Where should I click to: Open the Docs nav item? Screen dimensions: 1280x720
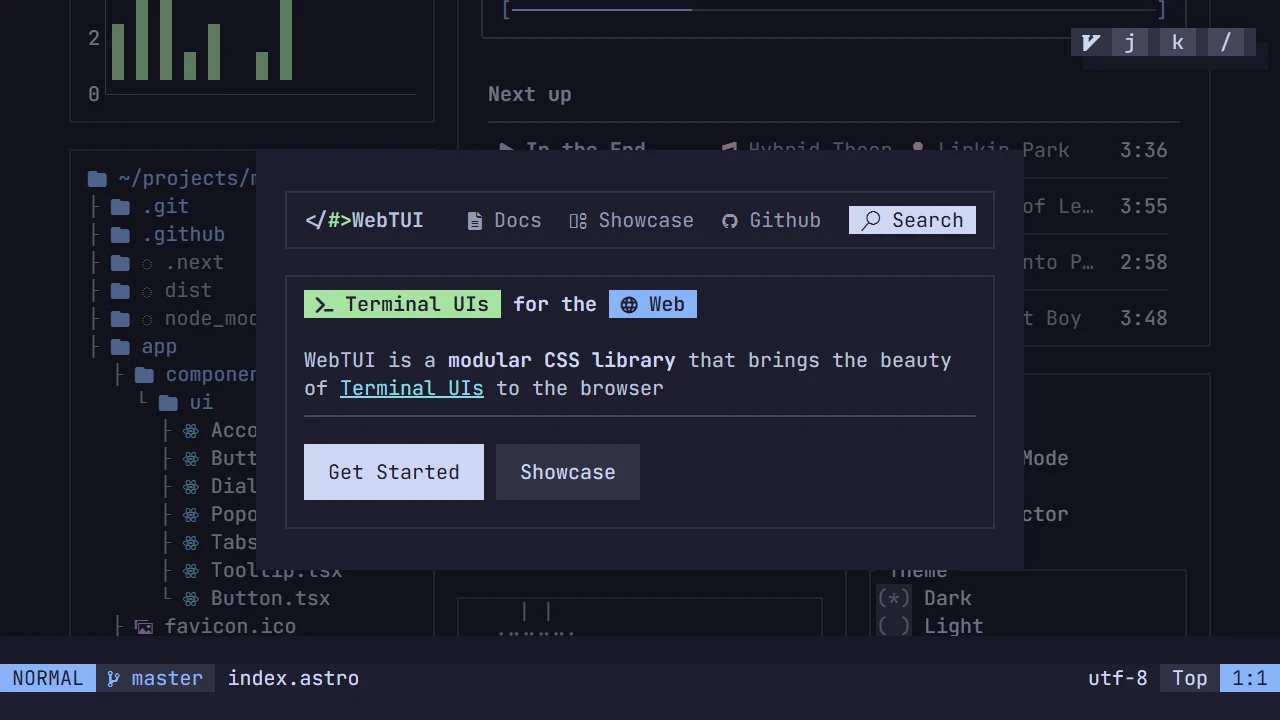point(517,220)
